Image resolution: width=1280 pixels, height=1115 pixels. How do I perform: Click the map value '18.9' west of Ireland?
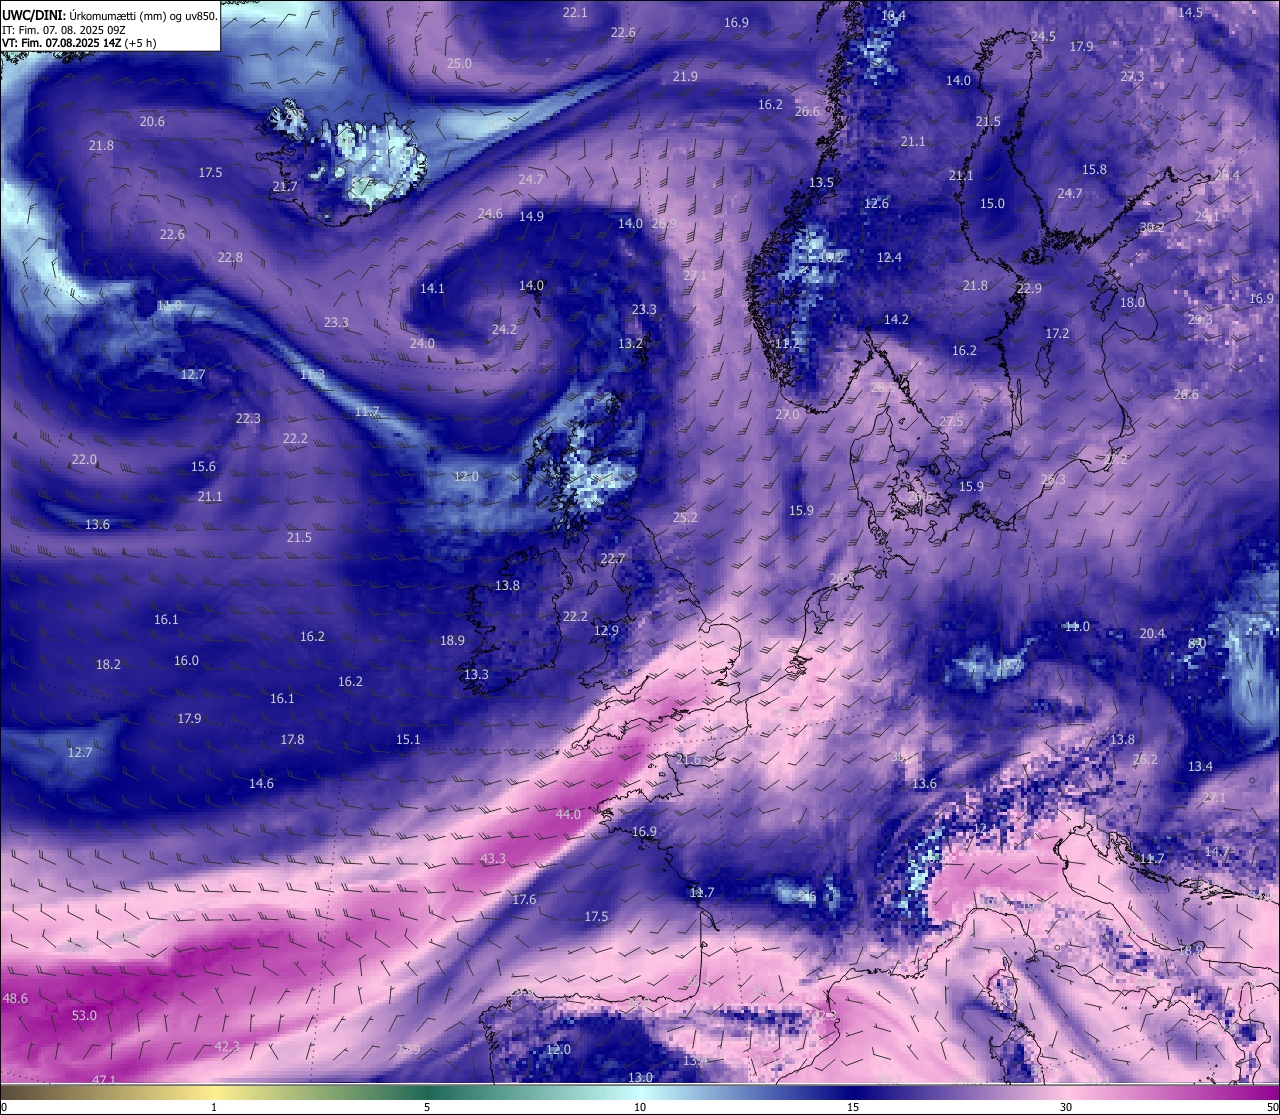click(x=452, y=640)
